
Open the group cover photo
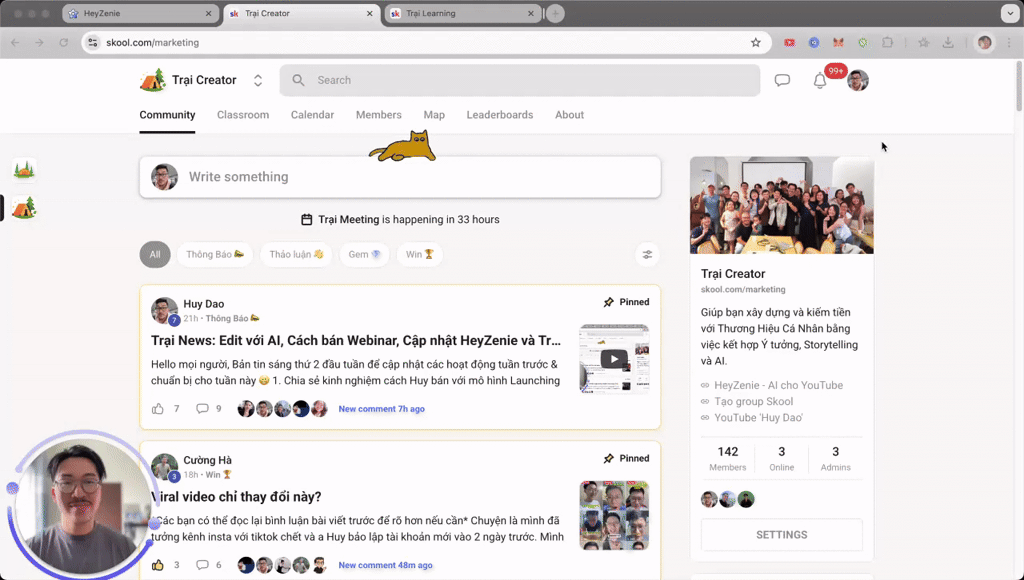(x=782, y=205)
